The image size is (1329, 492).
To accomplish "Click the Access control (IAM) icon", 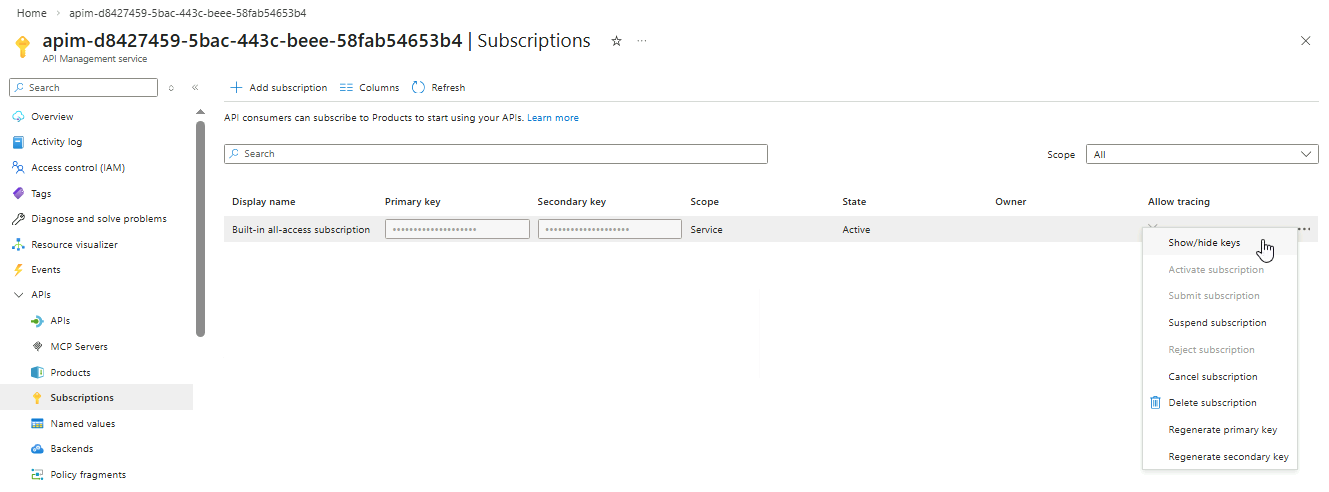I will [x=18, y=168].
